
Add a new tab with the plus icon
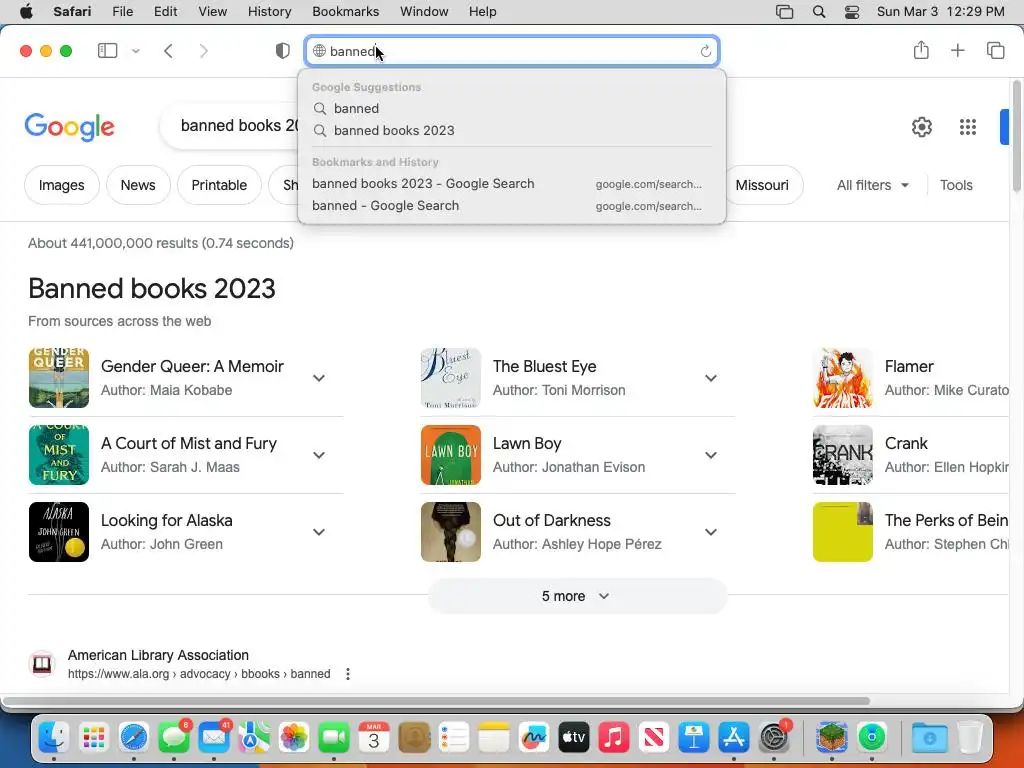point(957,50)
